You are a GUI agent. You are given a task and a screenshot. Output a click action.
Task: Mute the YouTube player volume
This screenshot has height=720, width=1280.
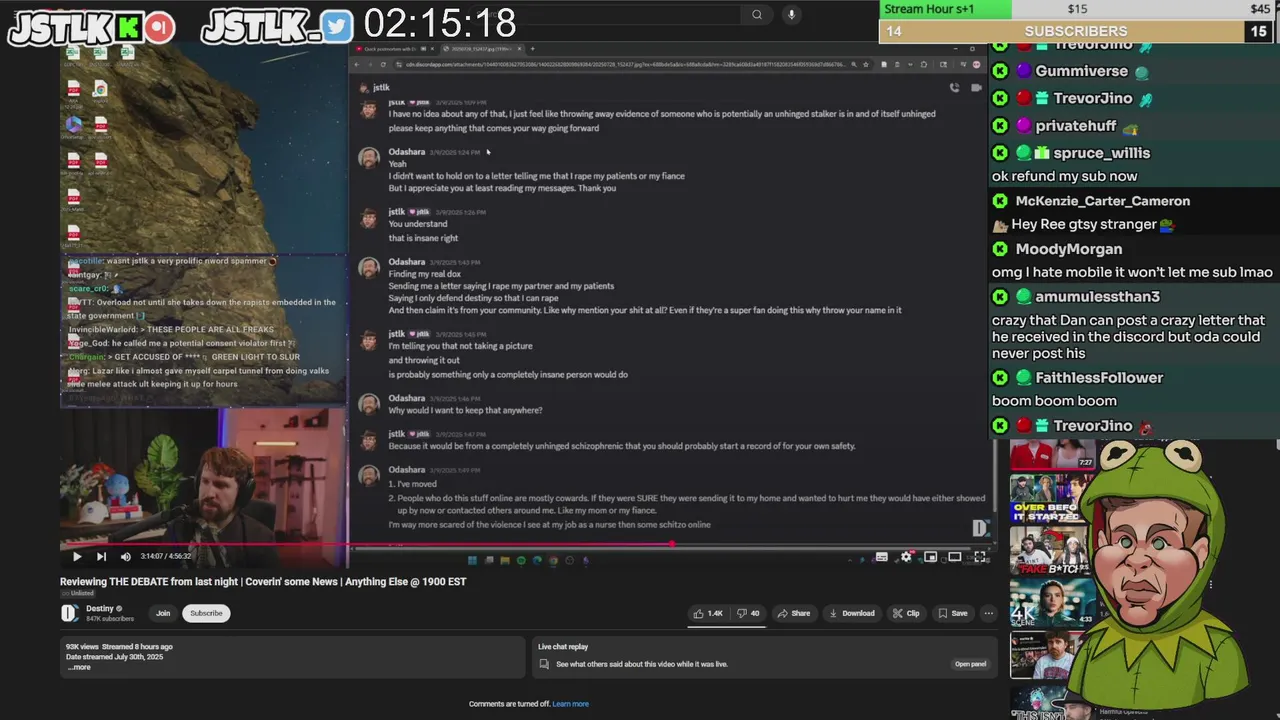[x=126, y=557]
